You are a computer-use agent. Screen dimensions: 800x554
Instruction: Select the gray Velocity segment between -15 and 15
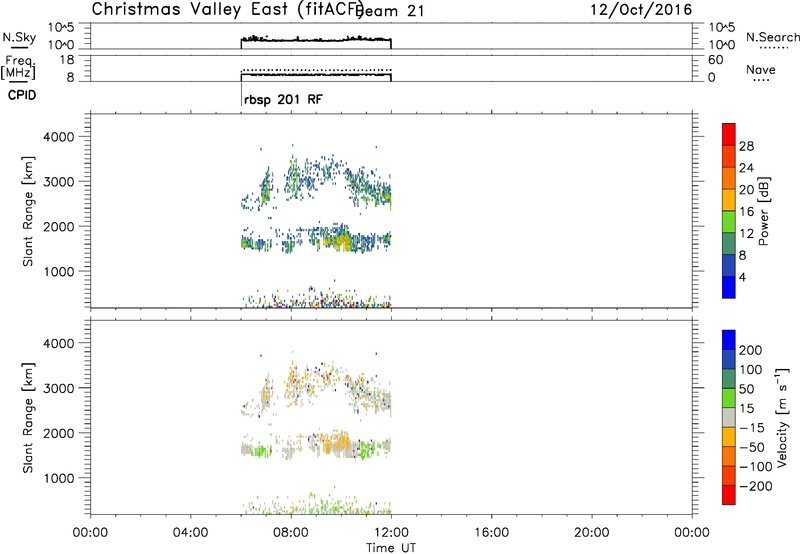coord(729,417)
